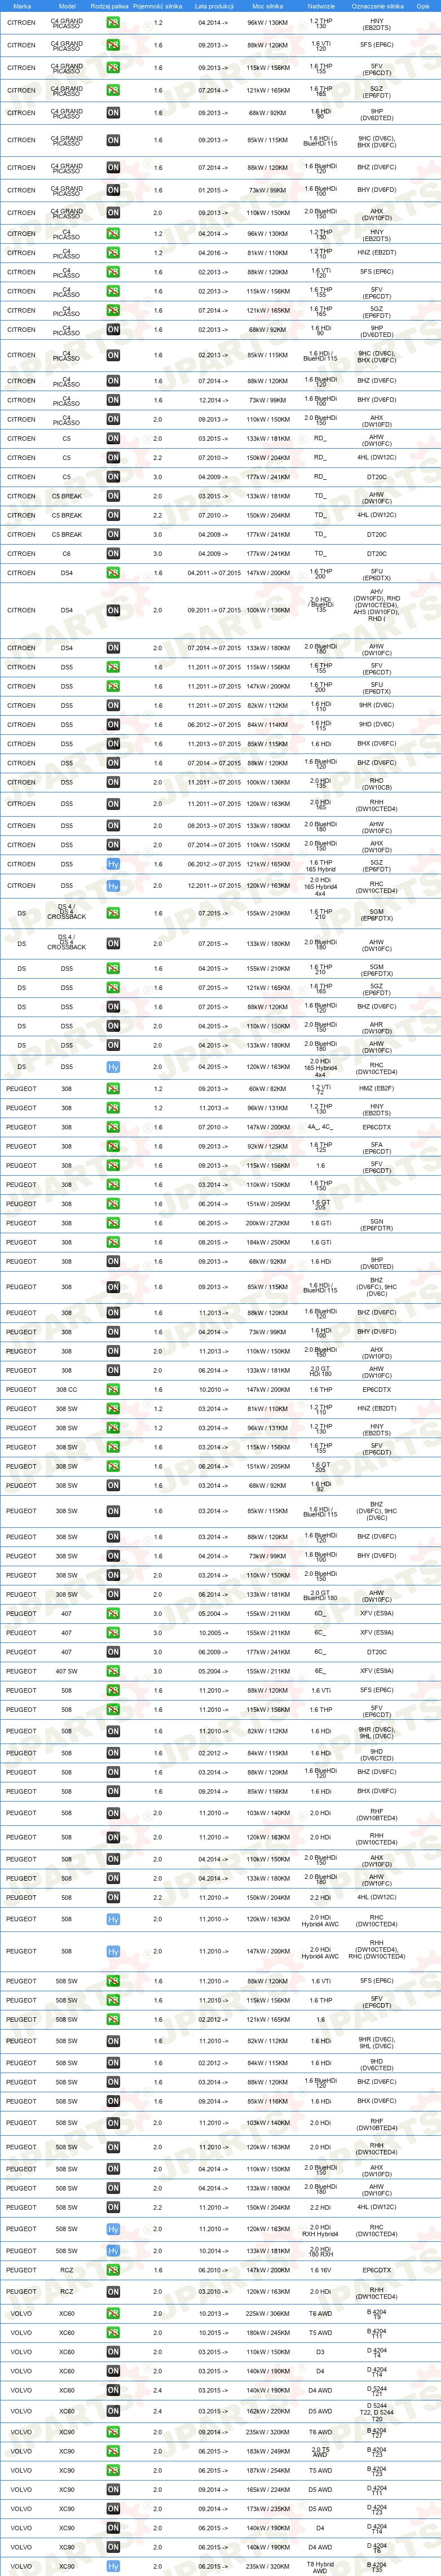Click ON icon in Citroen DS4 100kW/136KM row
This screenshot has width=441, height=2576.
pyautogui.click(x=113, y=610)
